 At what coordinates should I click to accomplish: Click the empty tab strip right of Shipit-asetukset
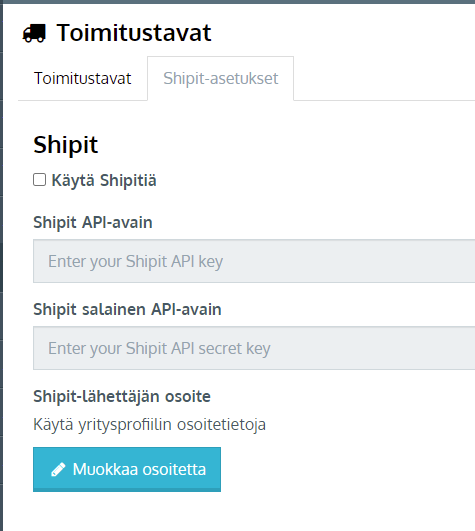384,79
